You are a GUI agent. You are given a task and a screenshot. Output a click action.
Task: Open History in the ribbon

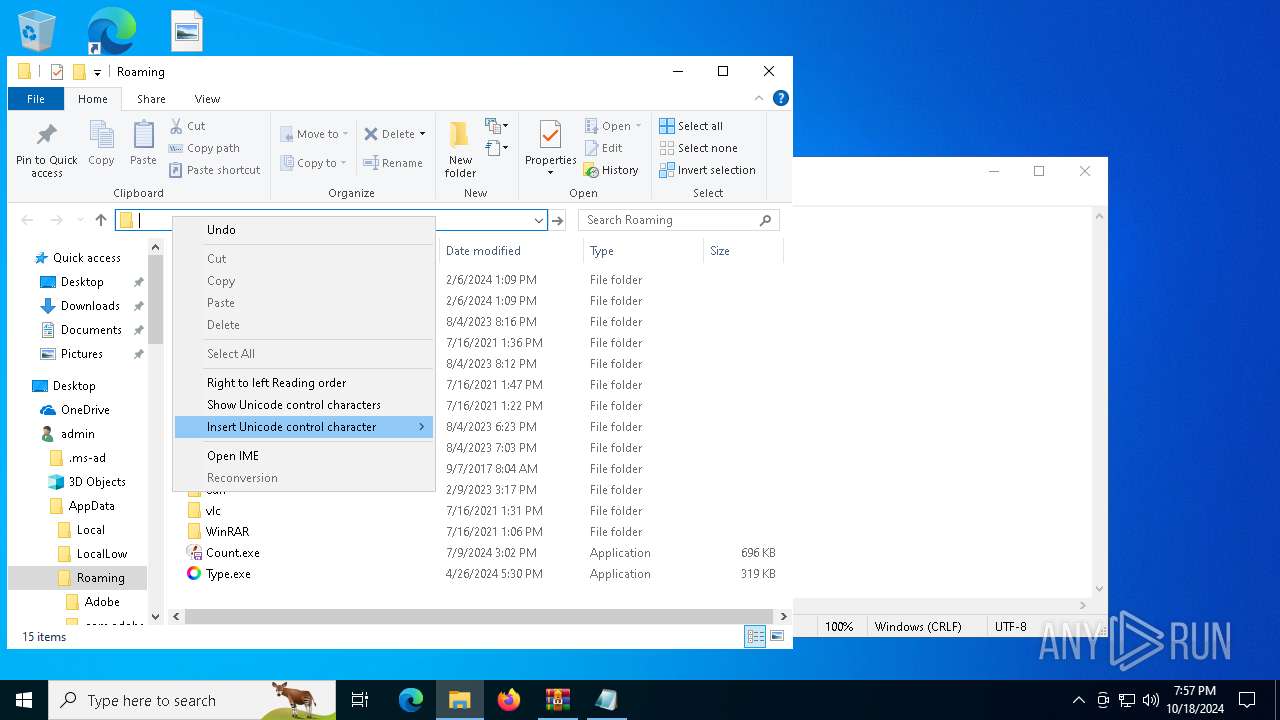(x=611, y=170)
